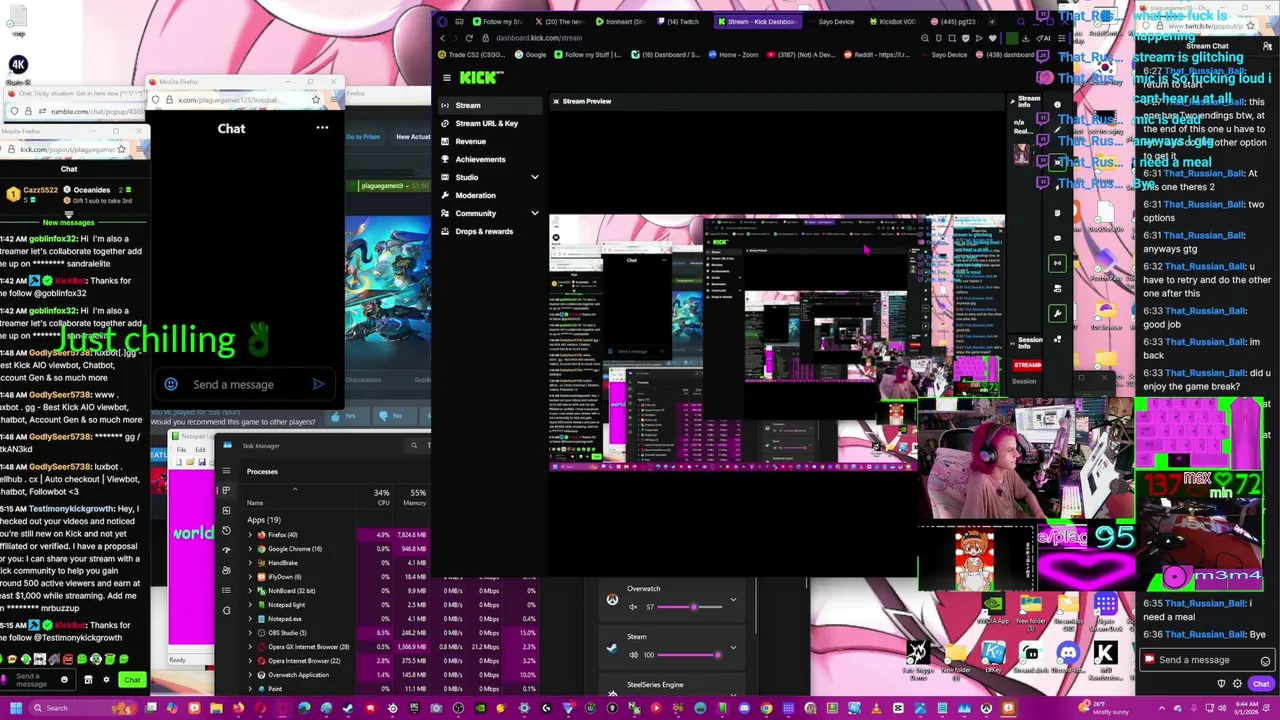Click green Chat button in Kick popout
Screen dimensions: 1280x720
point(132,679)
